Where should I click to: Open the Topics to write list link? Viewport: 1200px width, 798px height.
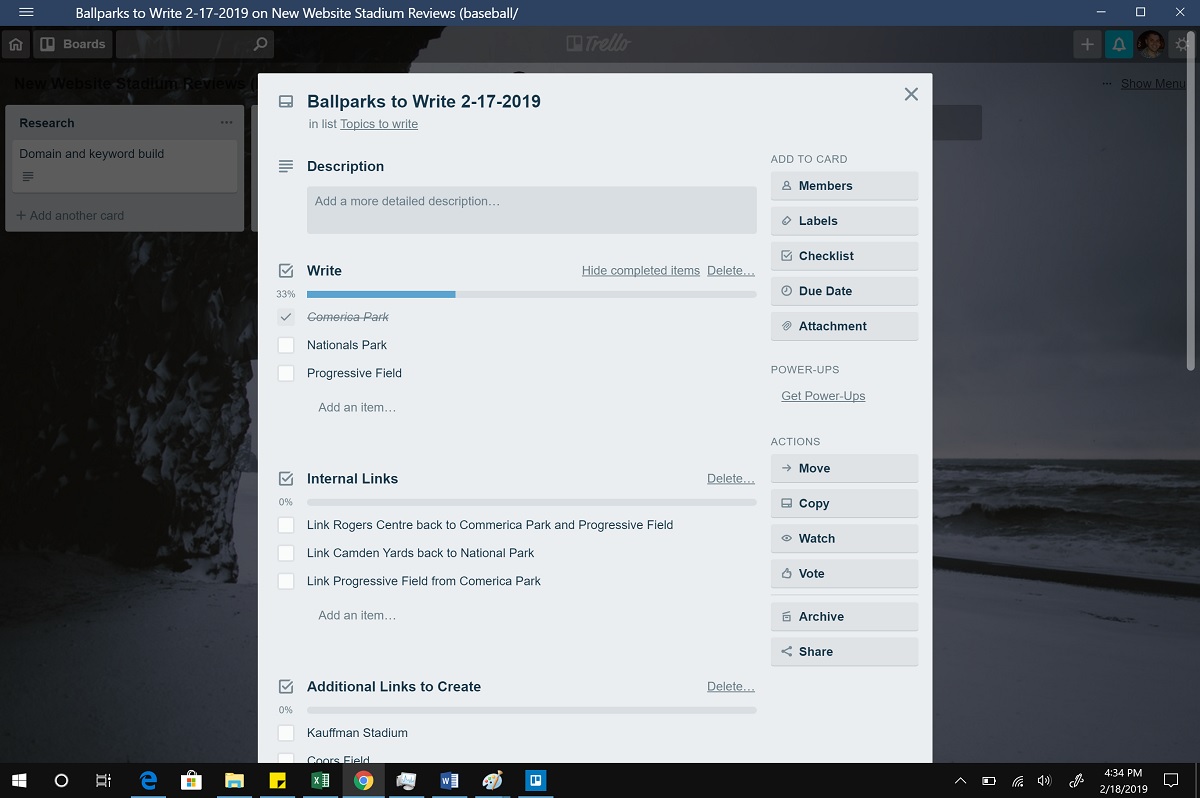pos(379,124)
